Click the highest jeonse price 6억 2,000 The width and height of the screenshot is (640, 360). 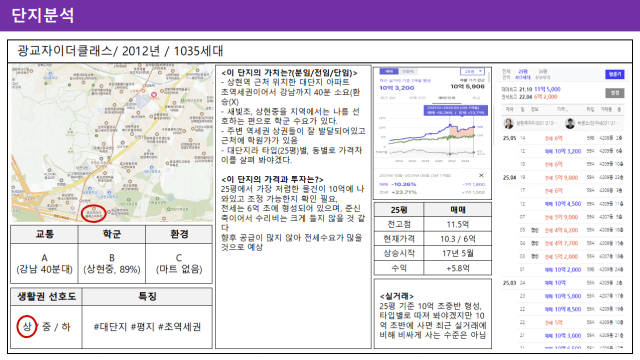546,97
